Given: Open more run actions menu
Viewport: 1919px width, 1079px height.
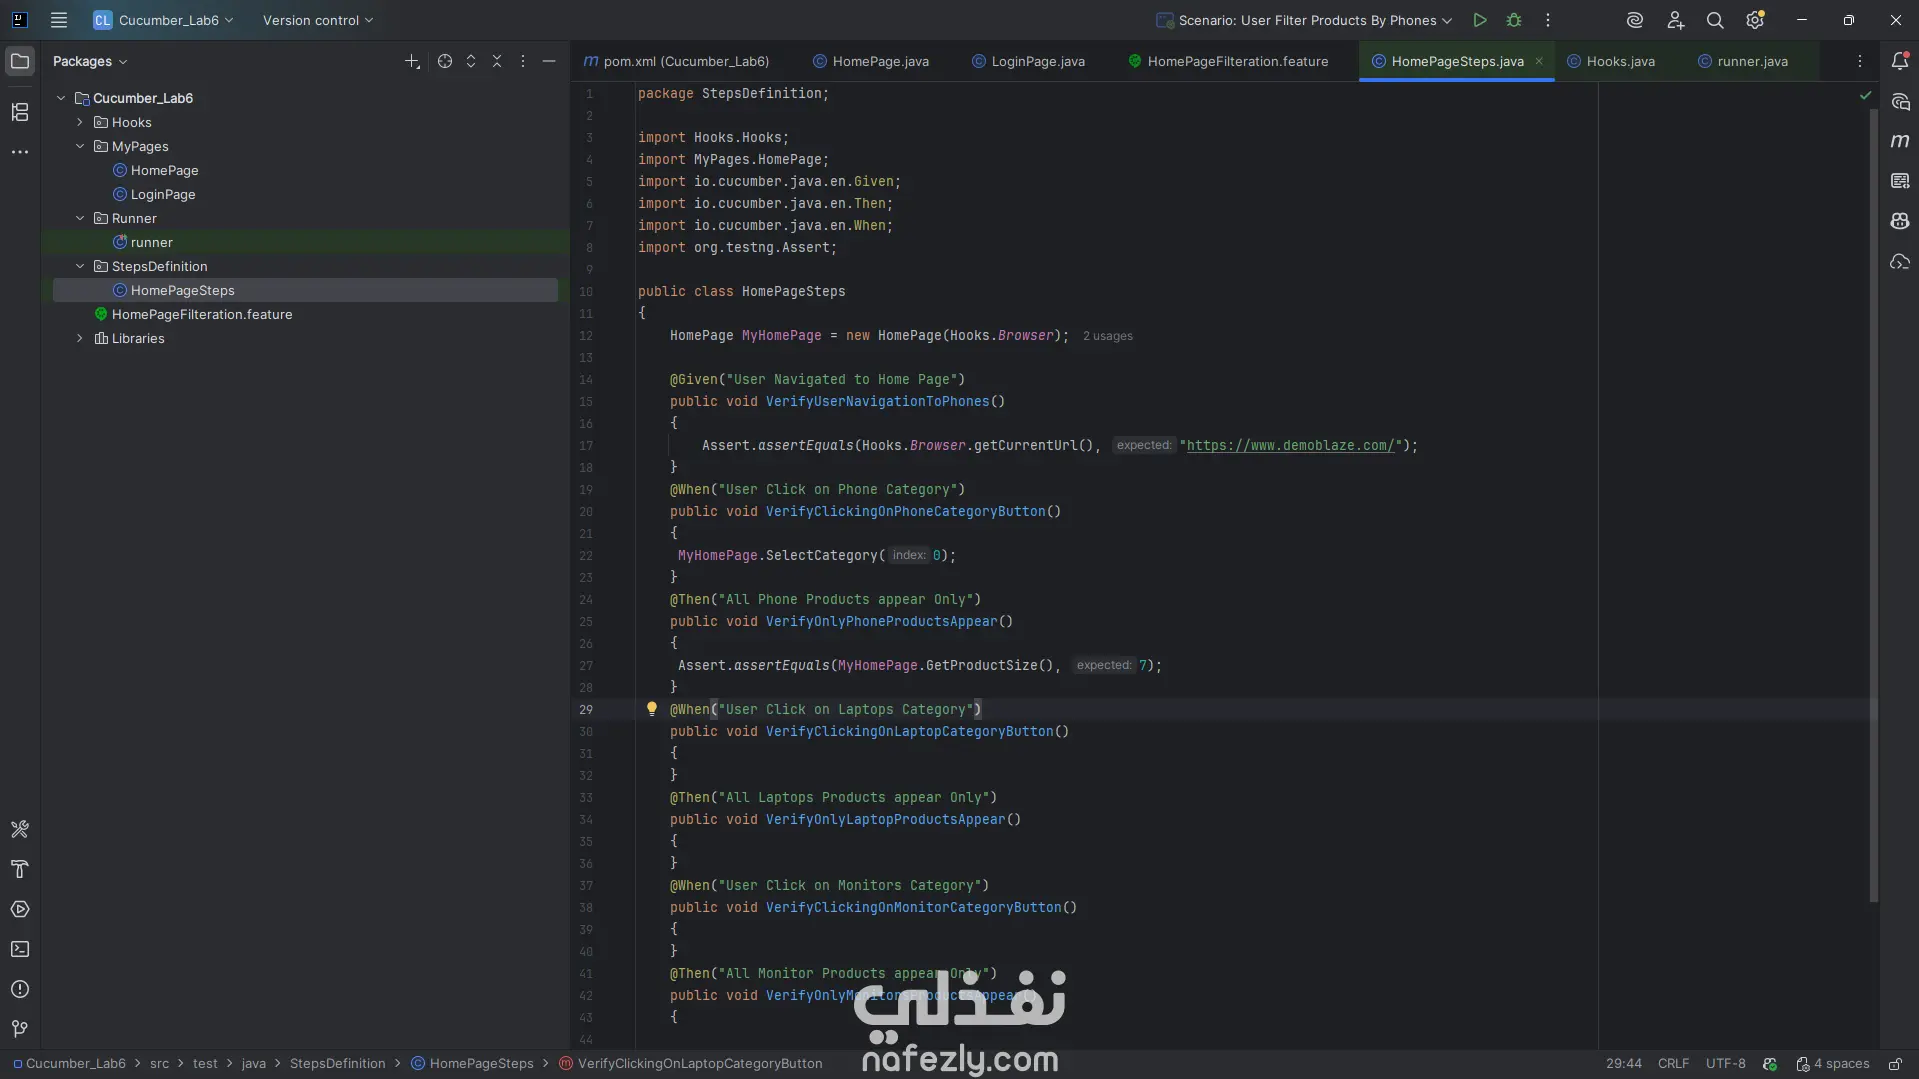Looking at the screenshot, I should (x=1548, y=20).
